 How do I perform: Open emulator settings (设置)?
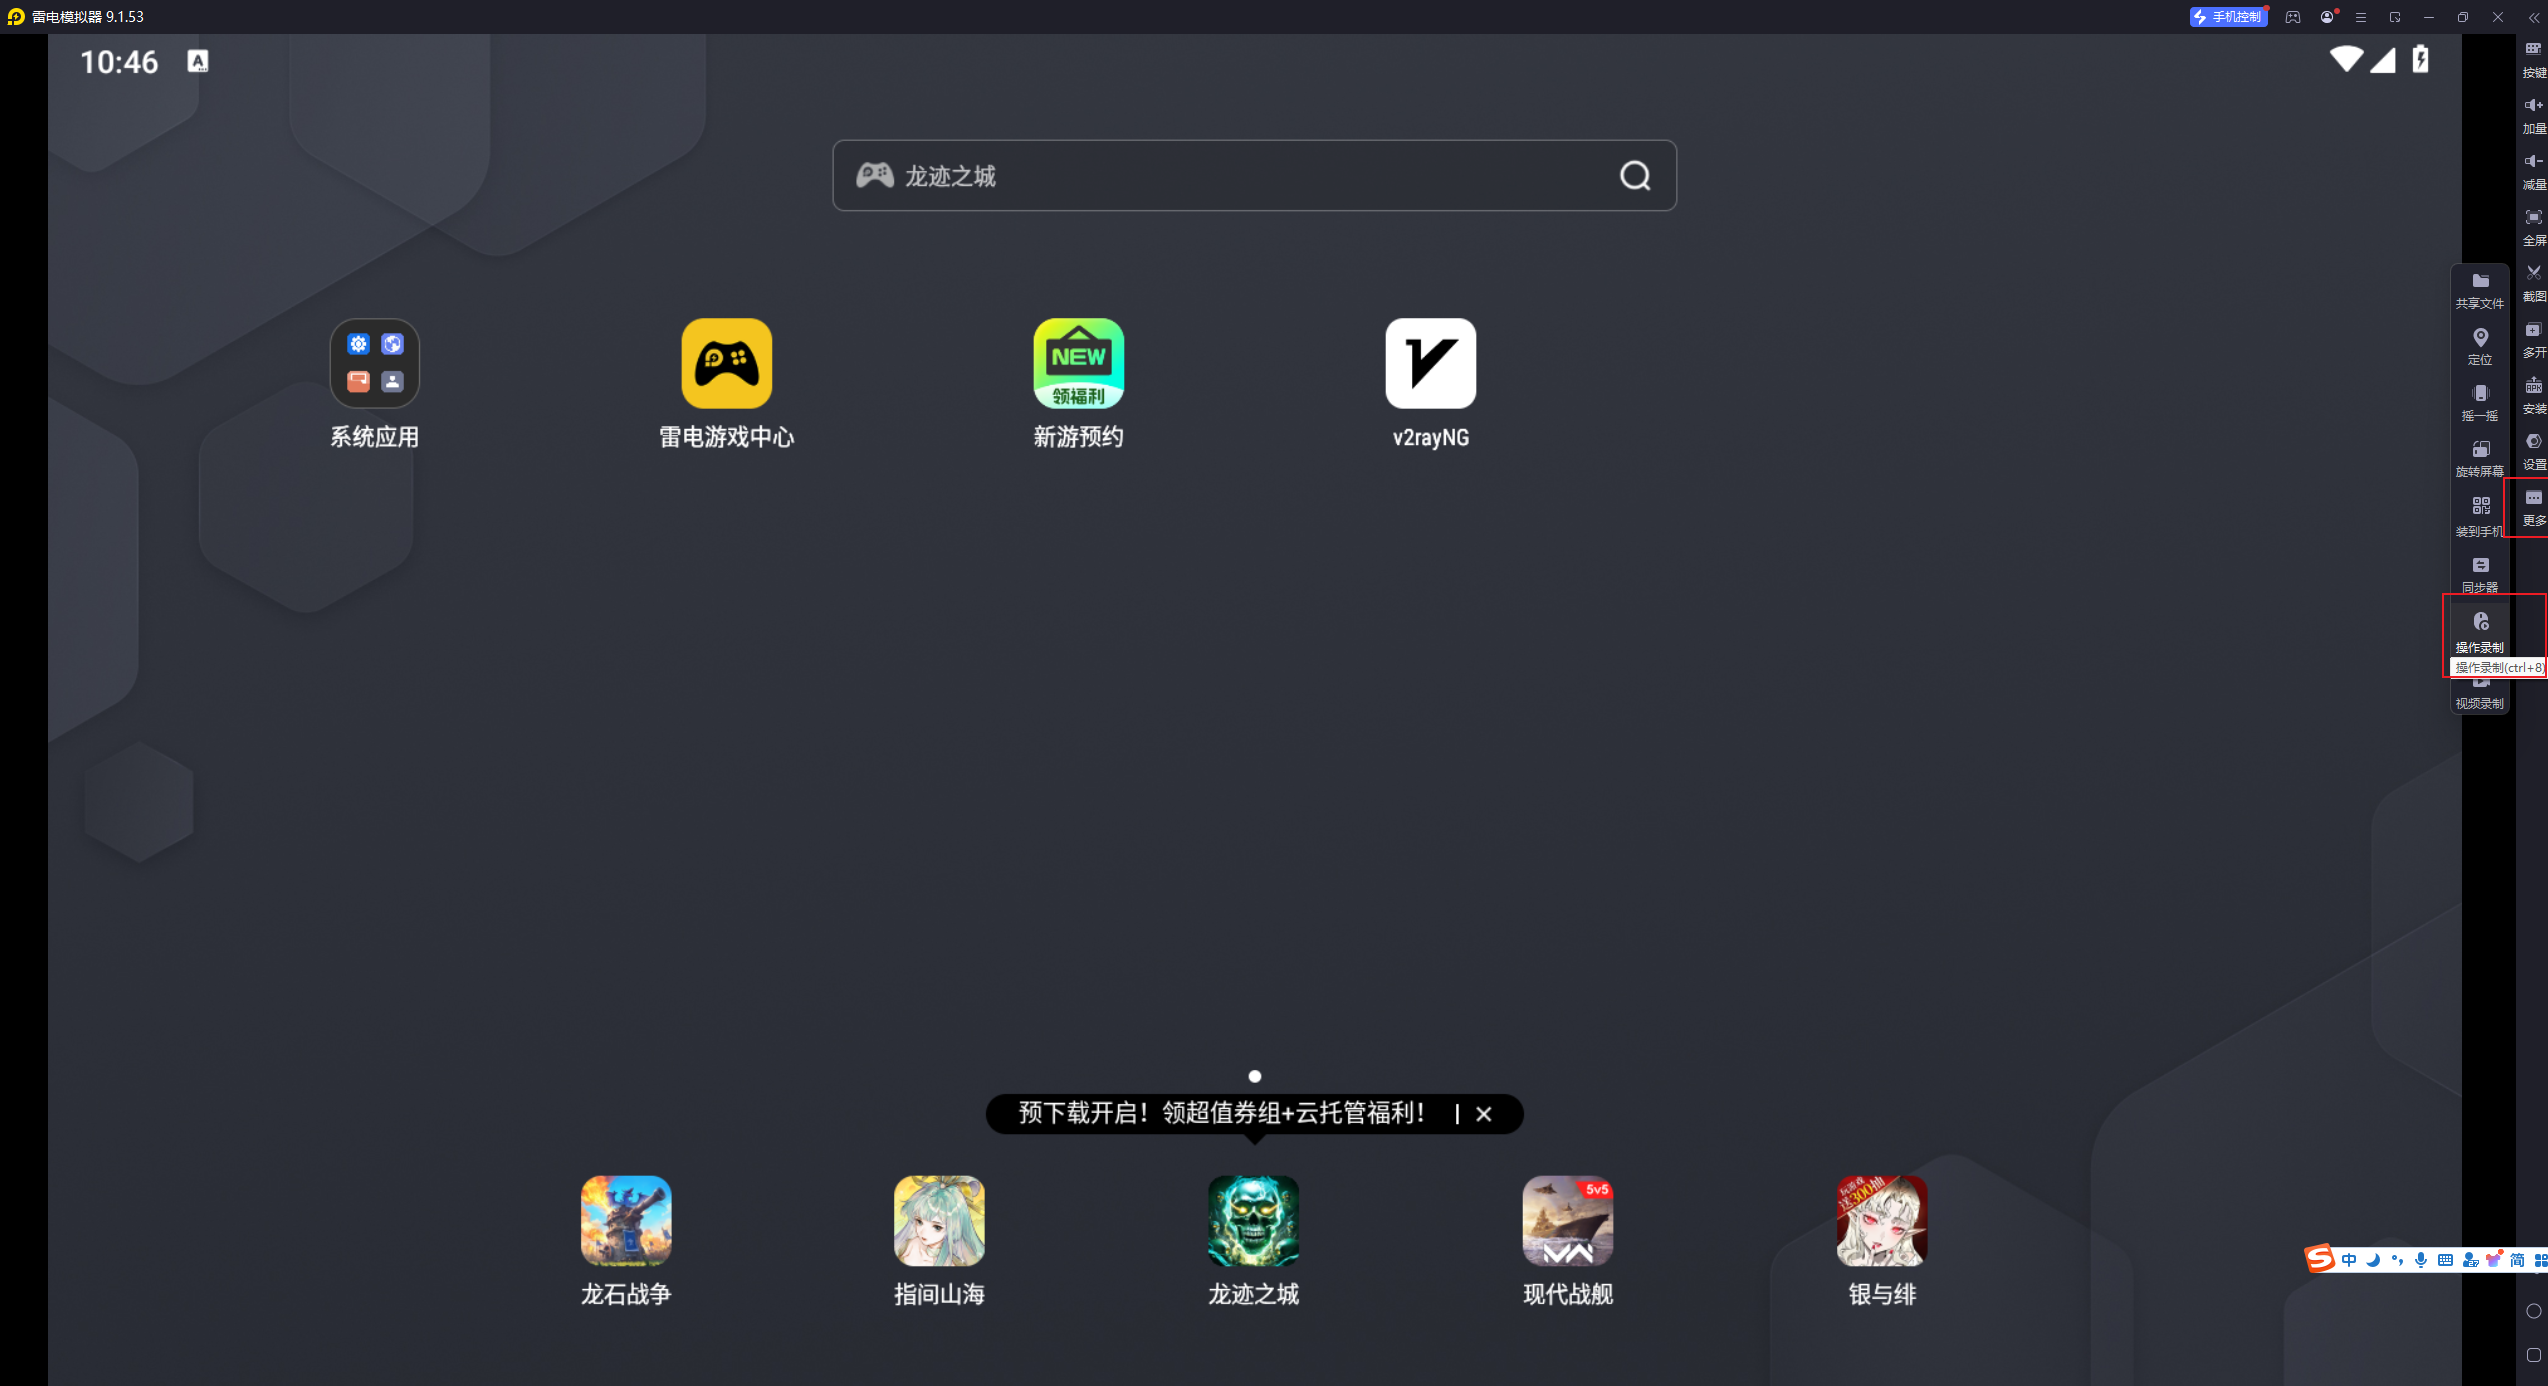[2533, 451]
